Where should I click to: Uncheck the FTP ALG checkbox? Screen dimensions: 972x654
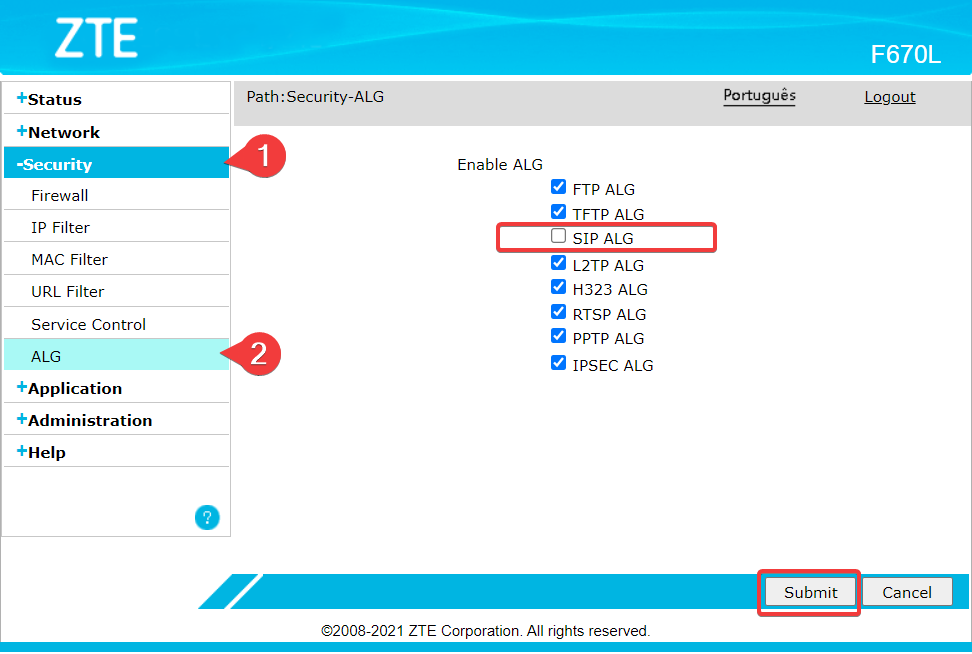click(x=559, y=188)
